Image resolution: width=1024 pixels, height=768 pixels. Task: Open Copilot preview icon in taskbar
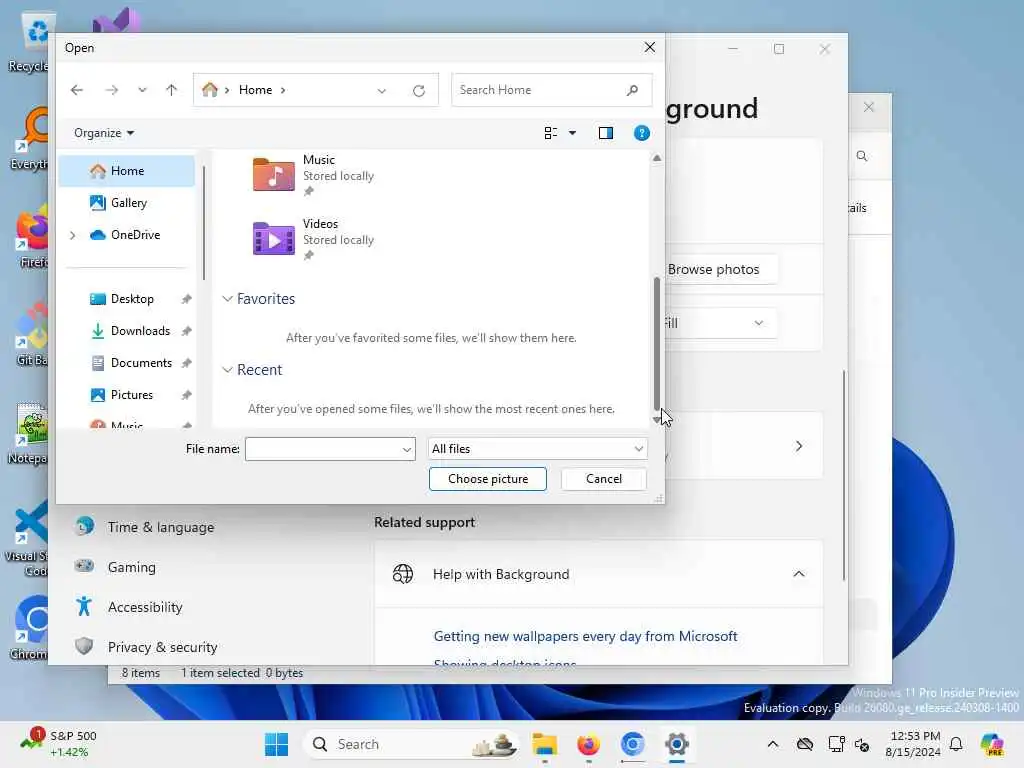click(x=991, y=744)
